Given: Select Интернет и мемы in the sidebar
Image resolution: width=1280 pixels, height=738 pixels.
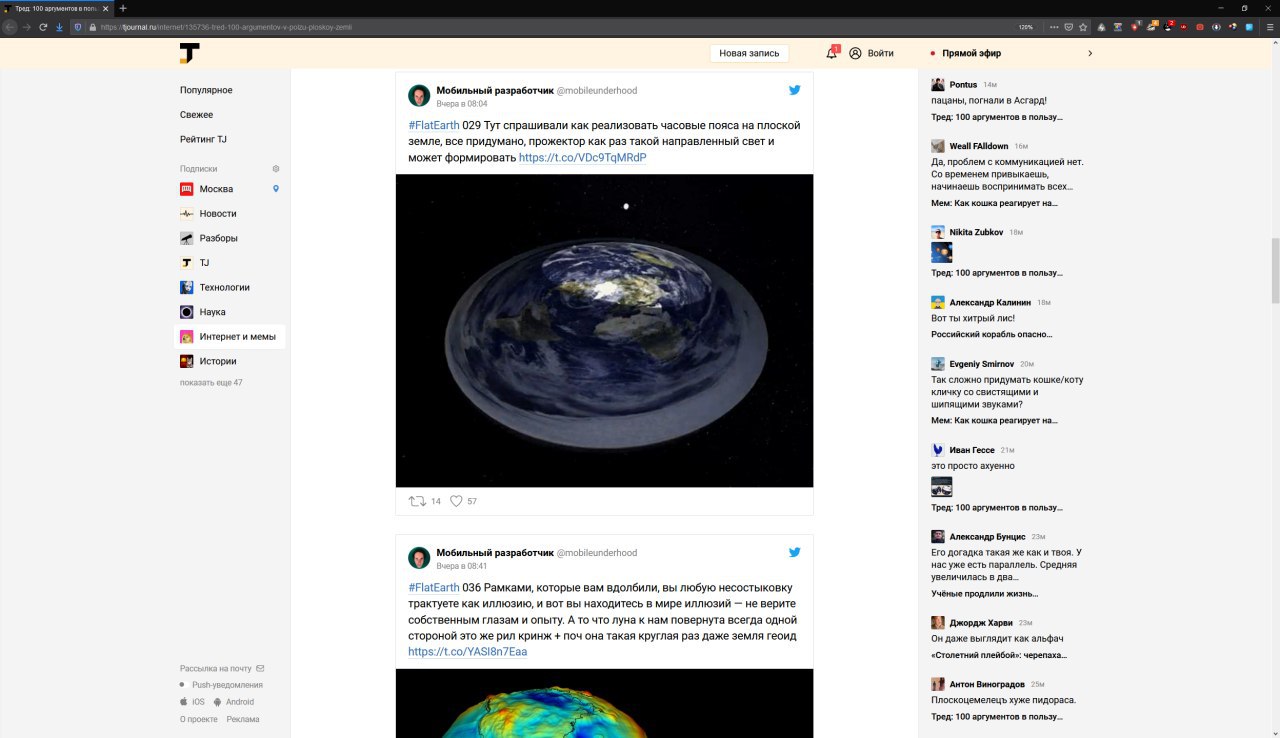Looking at the screenshot, I should (229, 337).
